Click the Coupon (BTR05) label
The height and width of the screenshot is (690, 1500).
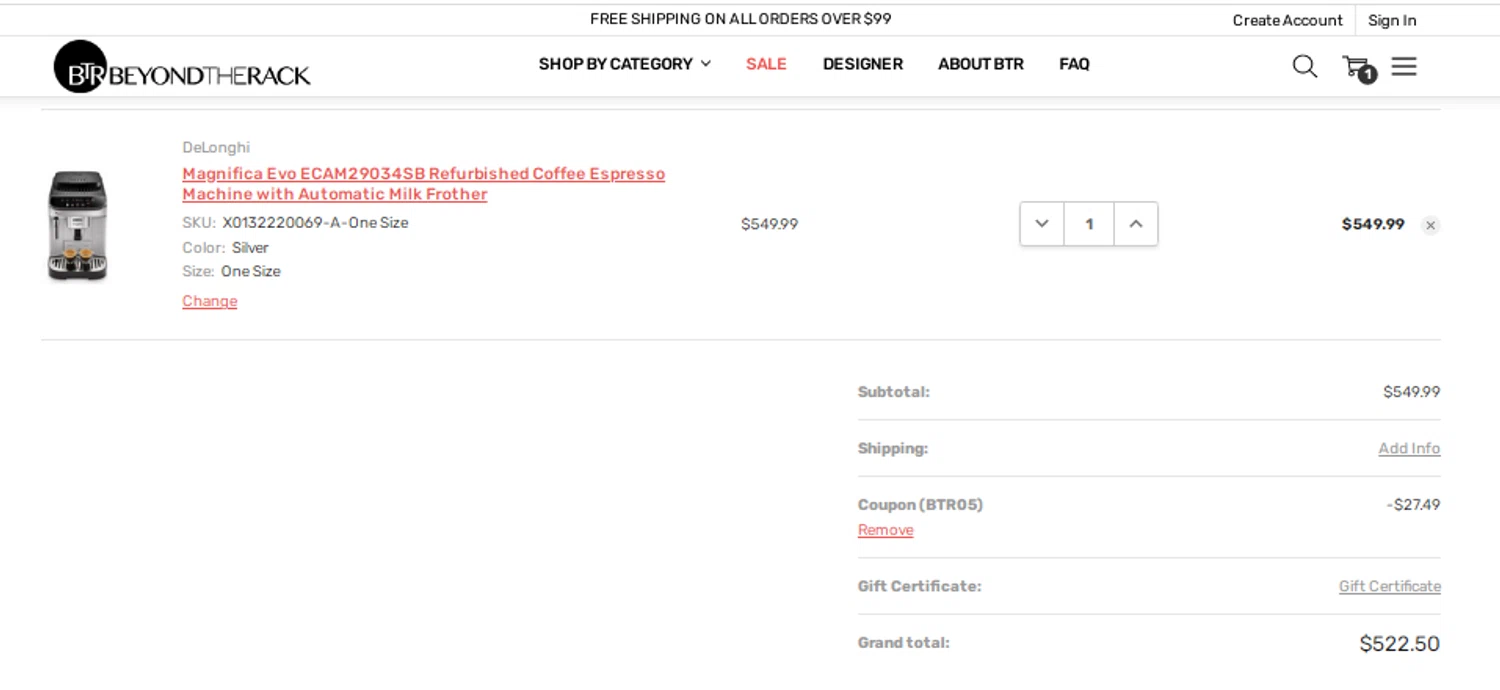point(920,505)
